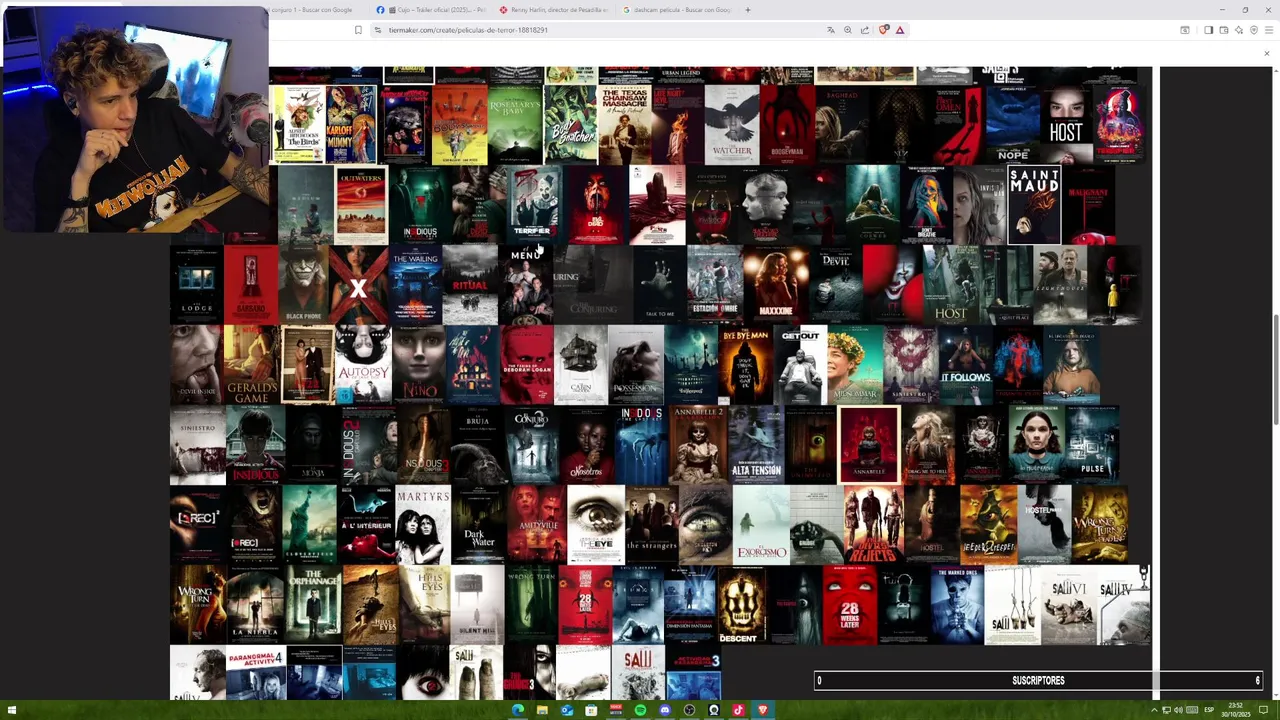Click the share icon in address bar
Screen dimensions: 1280x720
pyautogui.click(x=864, y=30)
